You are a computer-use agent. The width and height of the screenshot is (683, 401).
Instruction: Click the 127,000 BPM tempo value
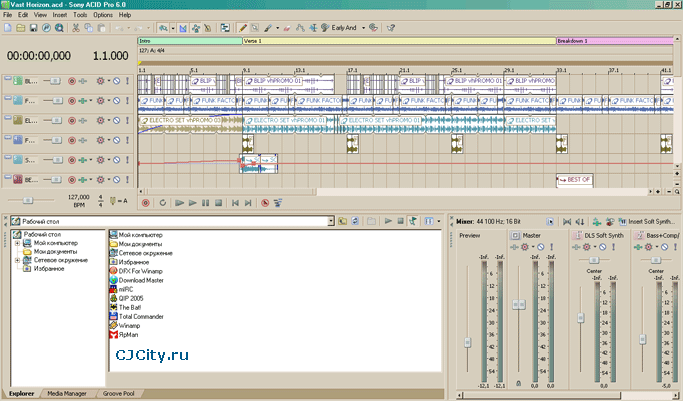tap(79, 197)
